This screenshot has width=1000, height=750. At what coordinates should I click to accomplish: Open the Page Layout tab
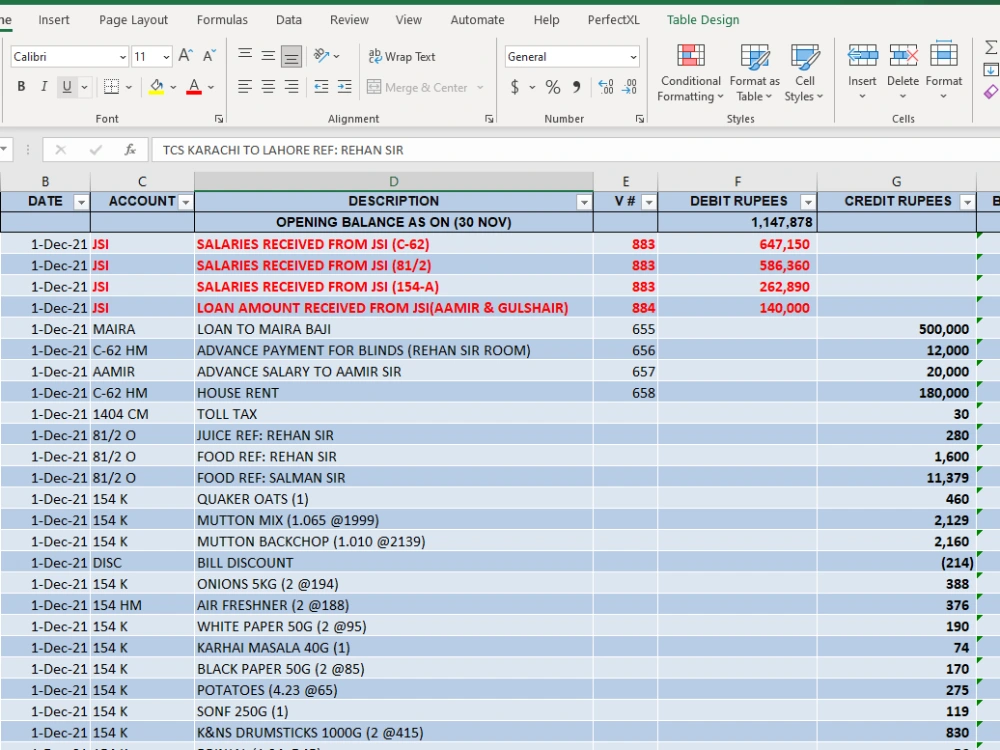133,20
